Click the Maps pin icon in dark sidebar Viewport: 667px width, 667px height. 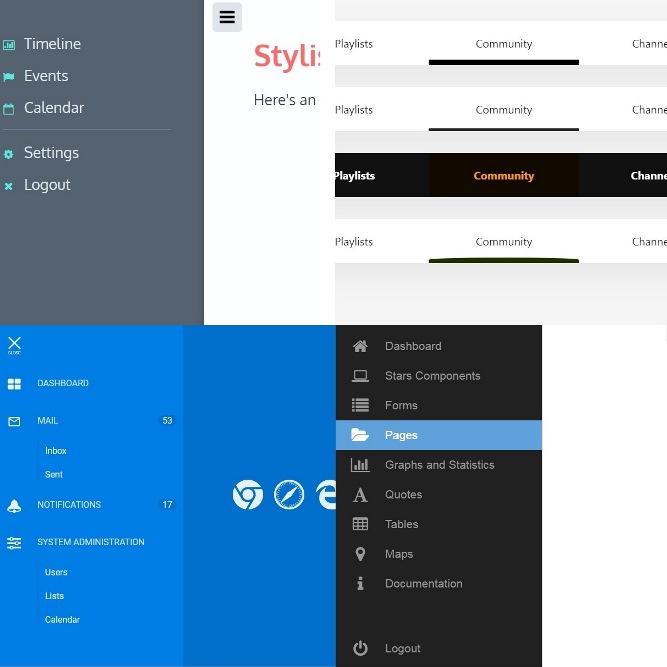(360, 554)
